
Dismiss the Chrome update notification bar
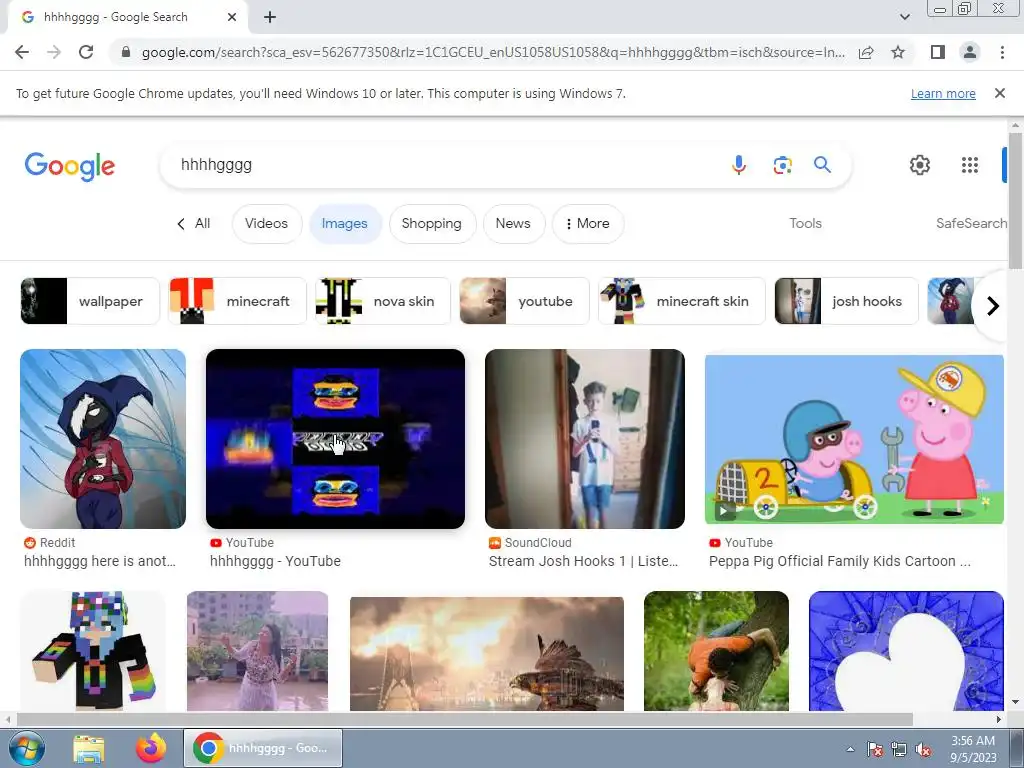coord(1000,93)
